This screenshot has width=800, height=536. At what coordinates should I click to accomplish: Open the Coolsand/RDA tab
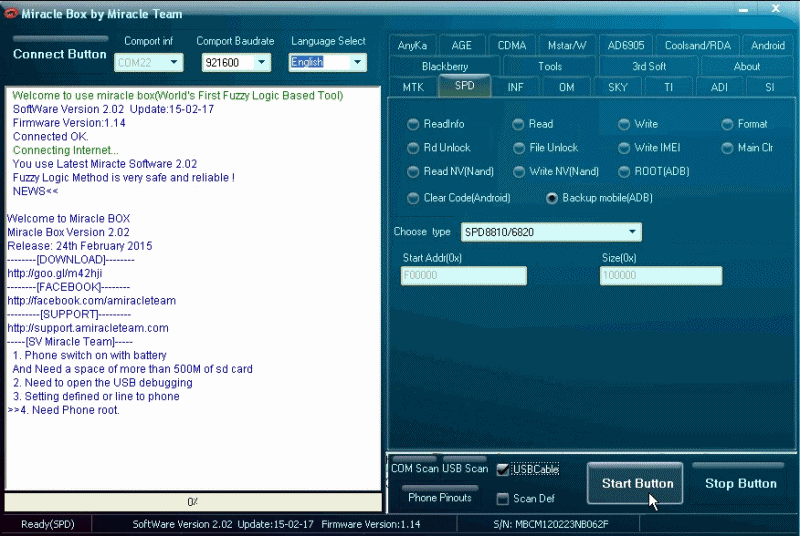click(697, 45)
